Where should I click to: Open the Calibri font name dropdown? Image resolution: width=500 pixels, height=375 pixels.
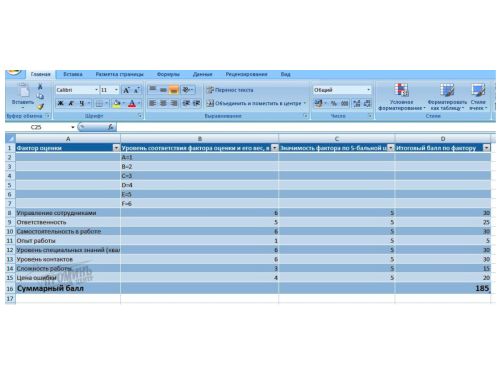click(96, 90)
